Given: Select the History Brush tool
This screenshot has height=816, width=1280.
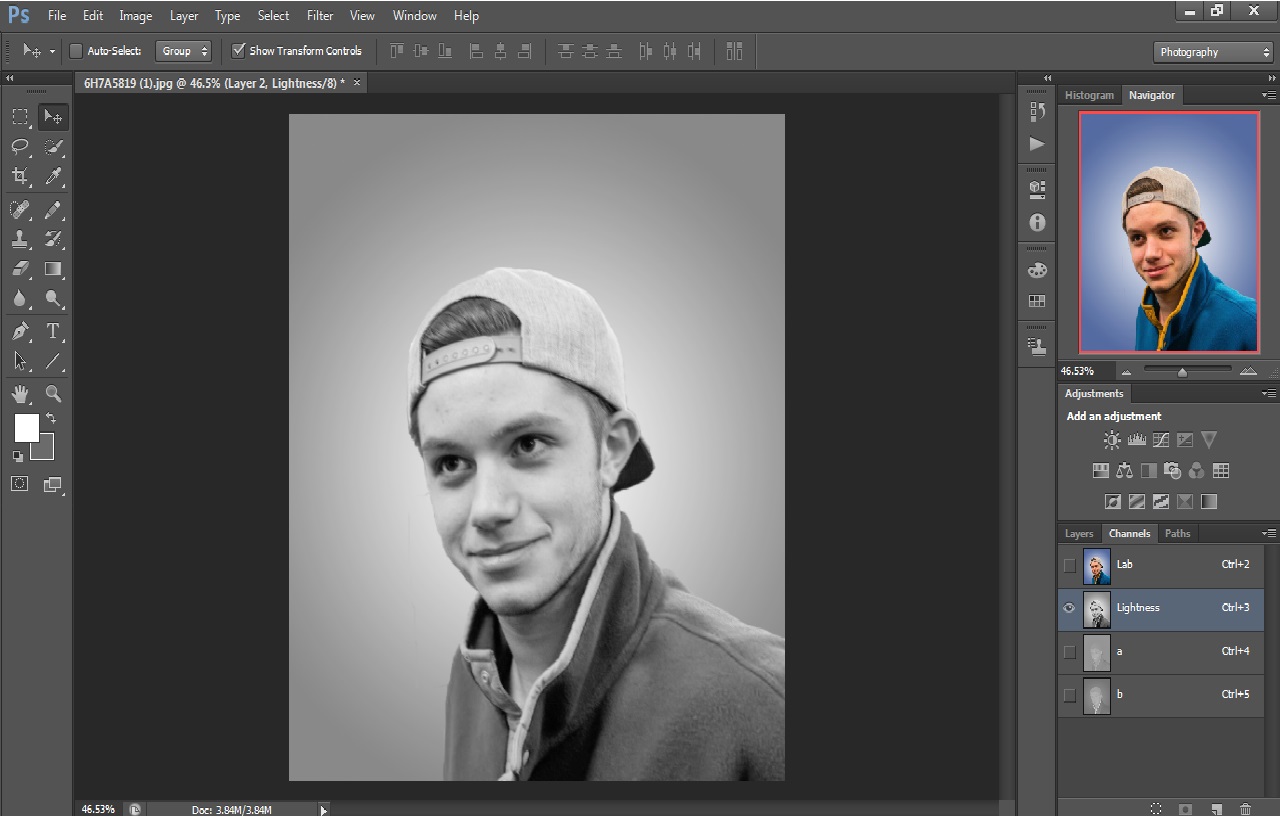Looking at the screenshot, I should [x=54, y=239].
